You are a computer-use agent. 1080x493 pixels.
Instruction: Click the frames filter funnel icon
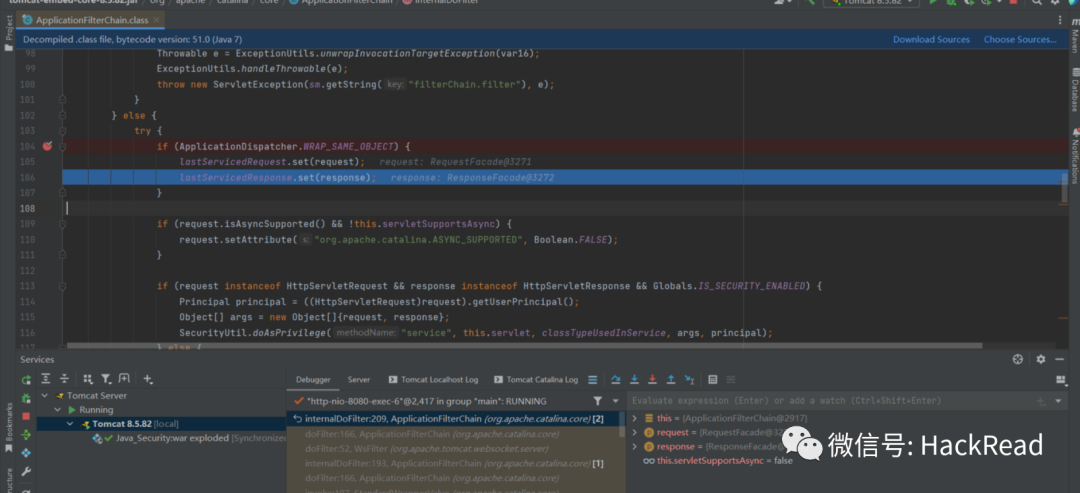point(598,401)
